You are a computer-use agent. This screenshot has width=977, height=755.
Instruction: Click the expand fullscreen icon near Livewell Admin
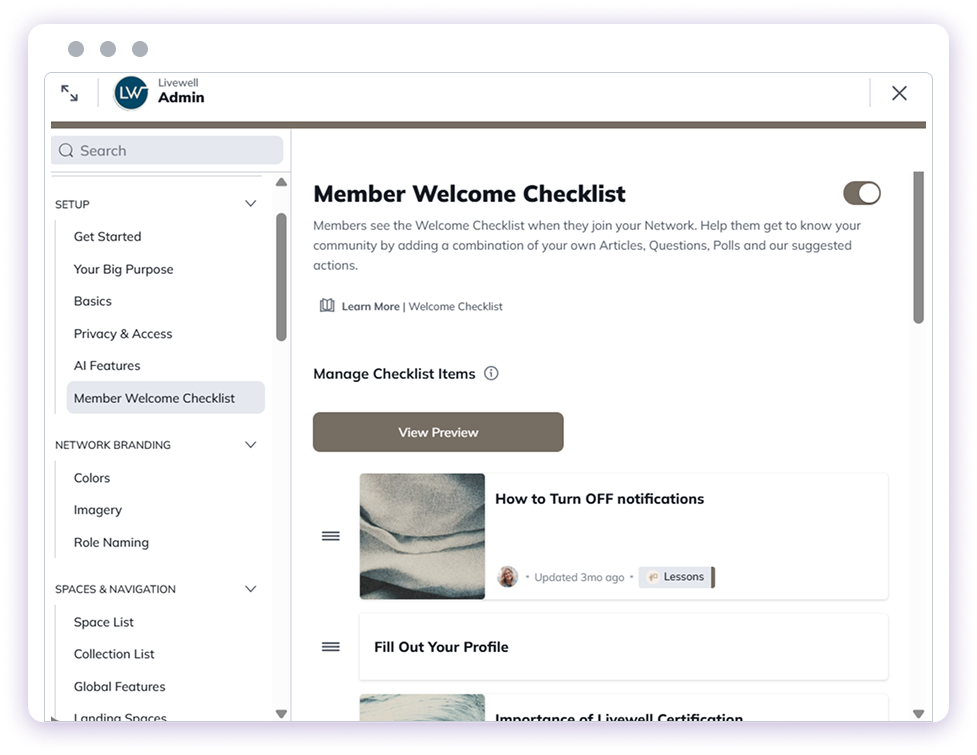coord(68,92)
